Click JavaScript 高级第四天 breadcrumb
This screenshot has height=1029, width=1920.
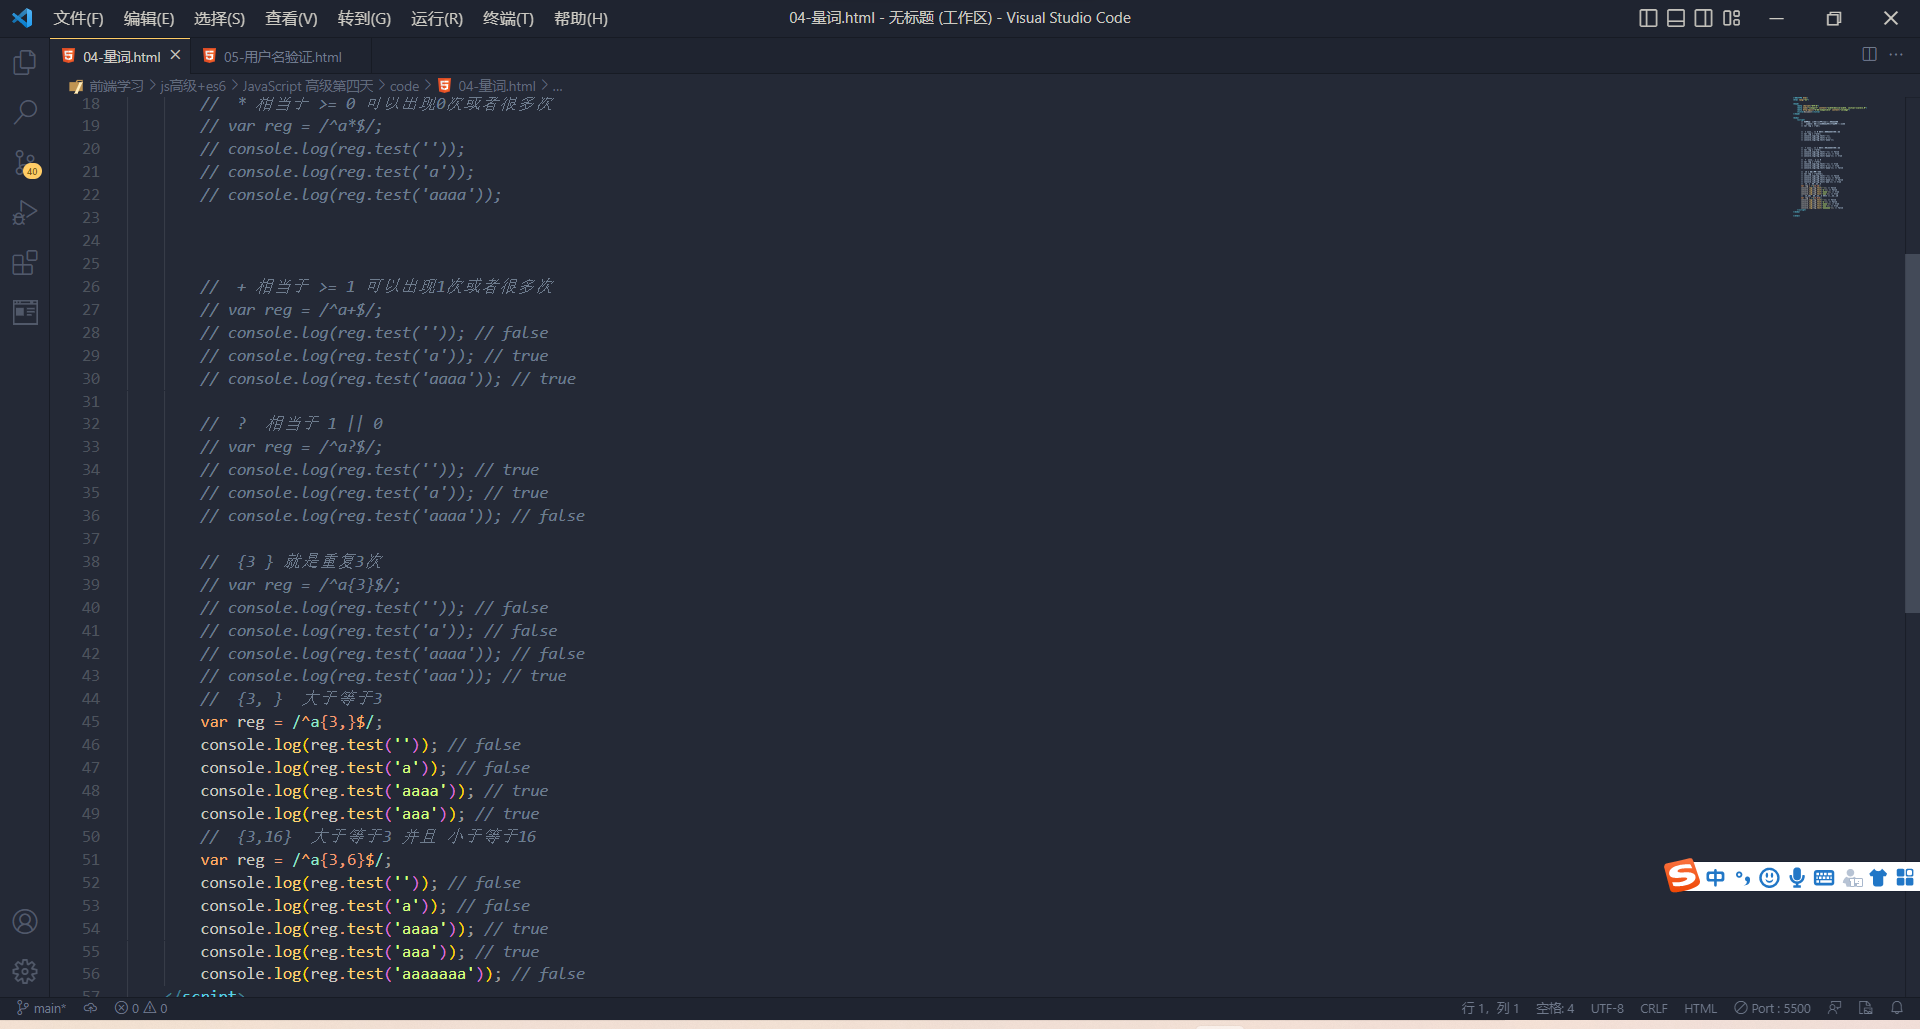[x=307, y=86]
